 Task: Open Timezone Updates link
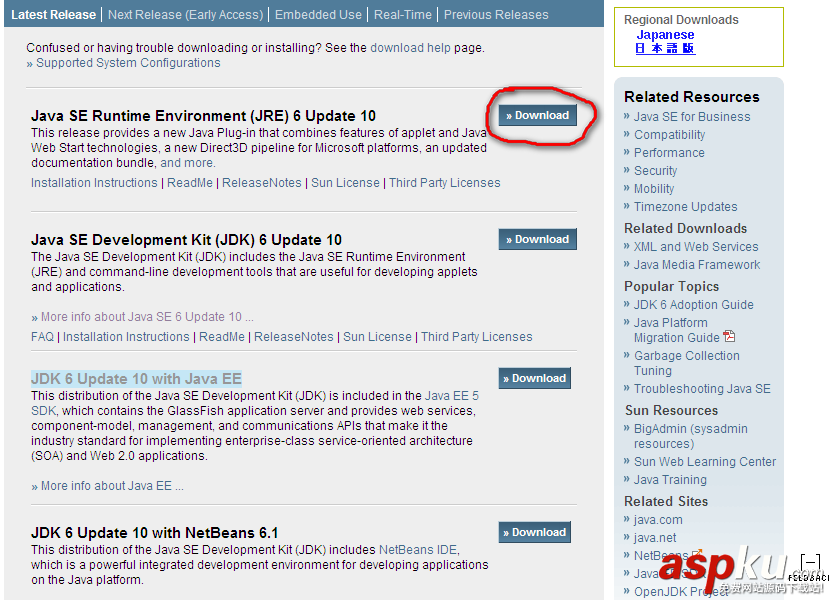686,207
